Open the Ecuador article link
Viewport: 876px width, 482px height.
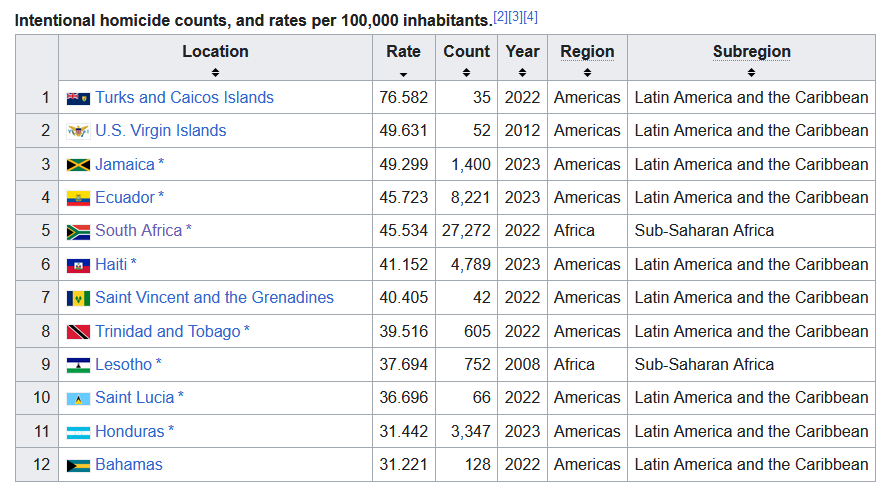tap(125, 197)
